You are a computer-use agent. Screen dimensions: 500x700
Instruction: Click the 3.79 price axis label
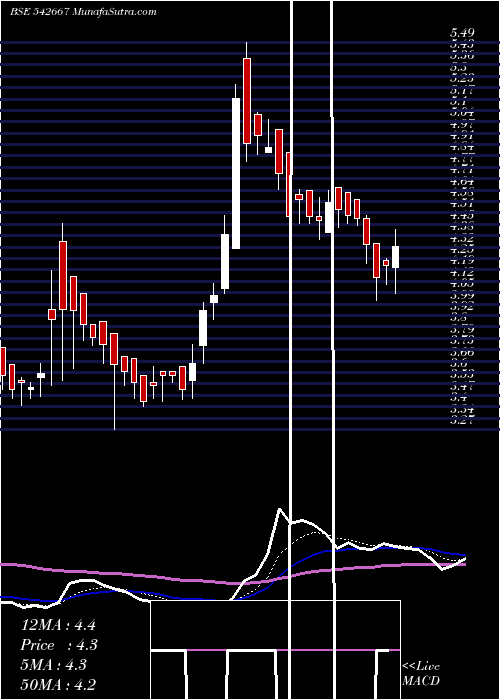462,330
